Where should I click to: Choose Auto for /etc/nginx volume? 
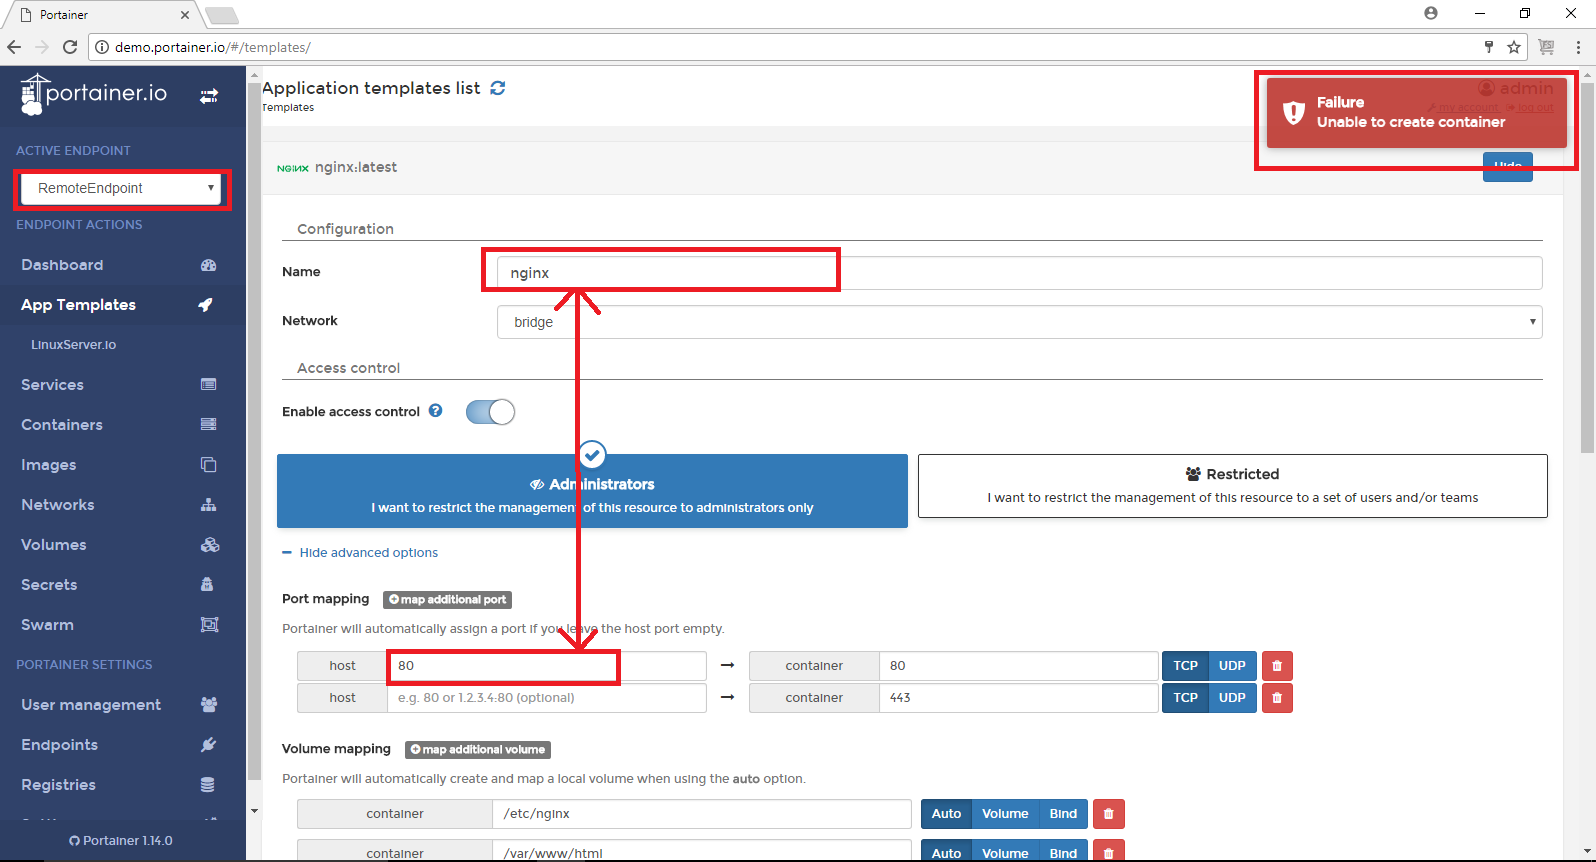point(946,814)
